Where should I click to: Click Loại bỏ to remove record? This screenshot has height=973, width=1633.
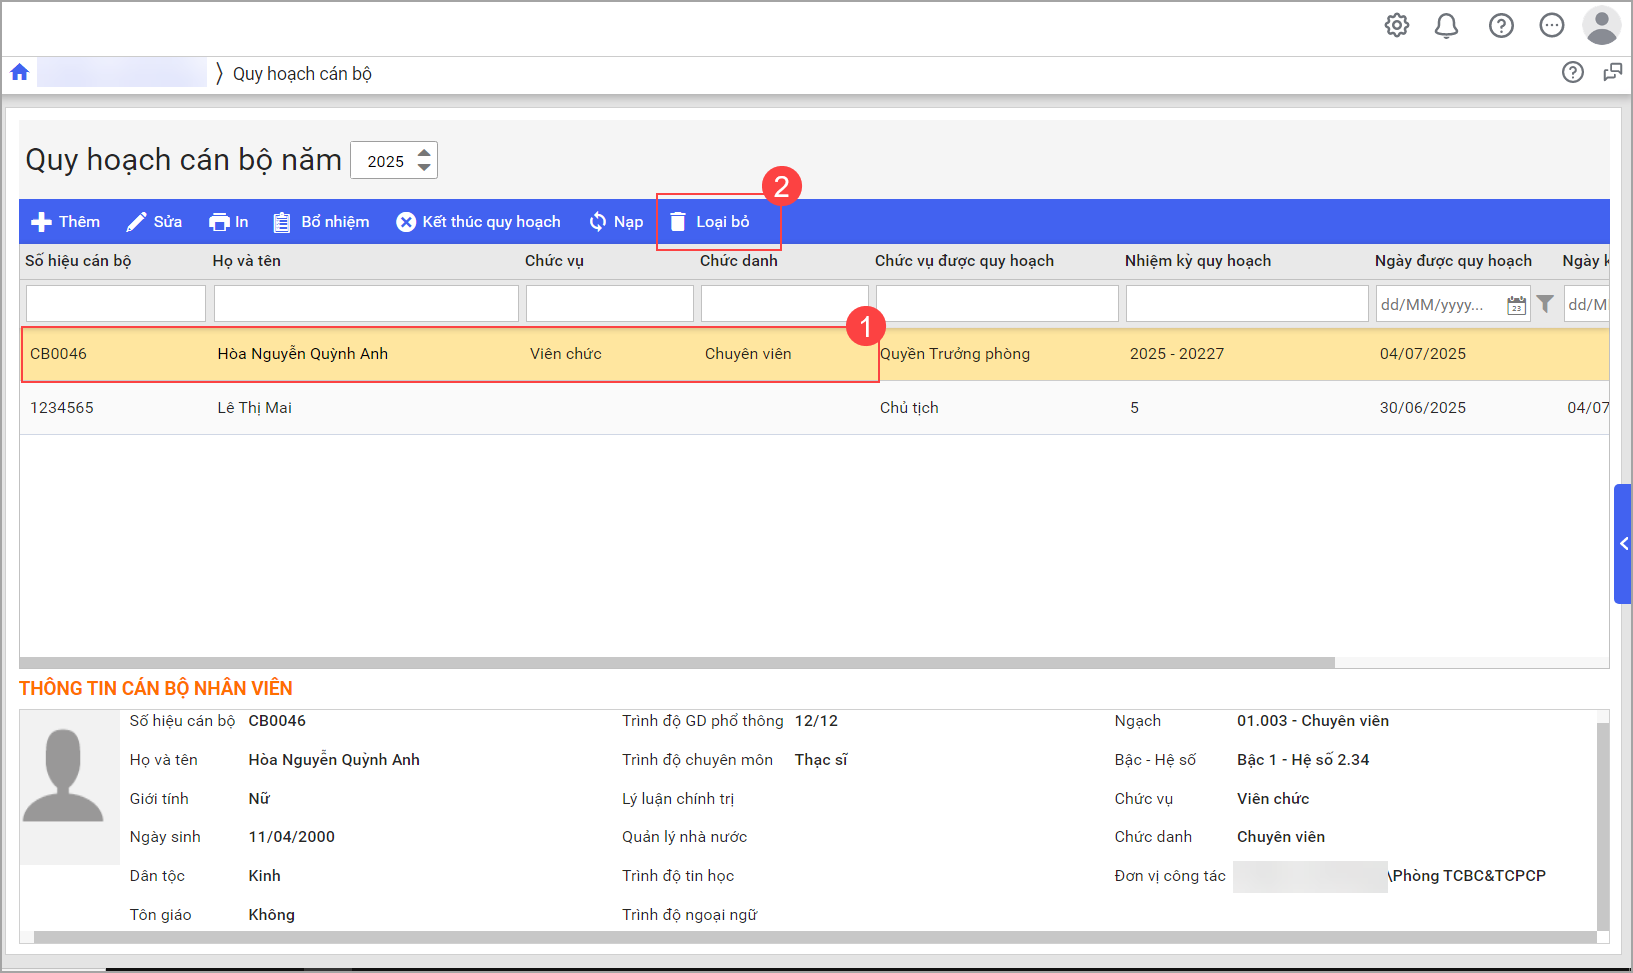709,222
